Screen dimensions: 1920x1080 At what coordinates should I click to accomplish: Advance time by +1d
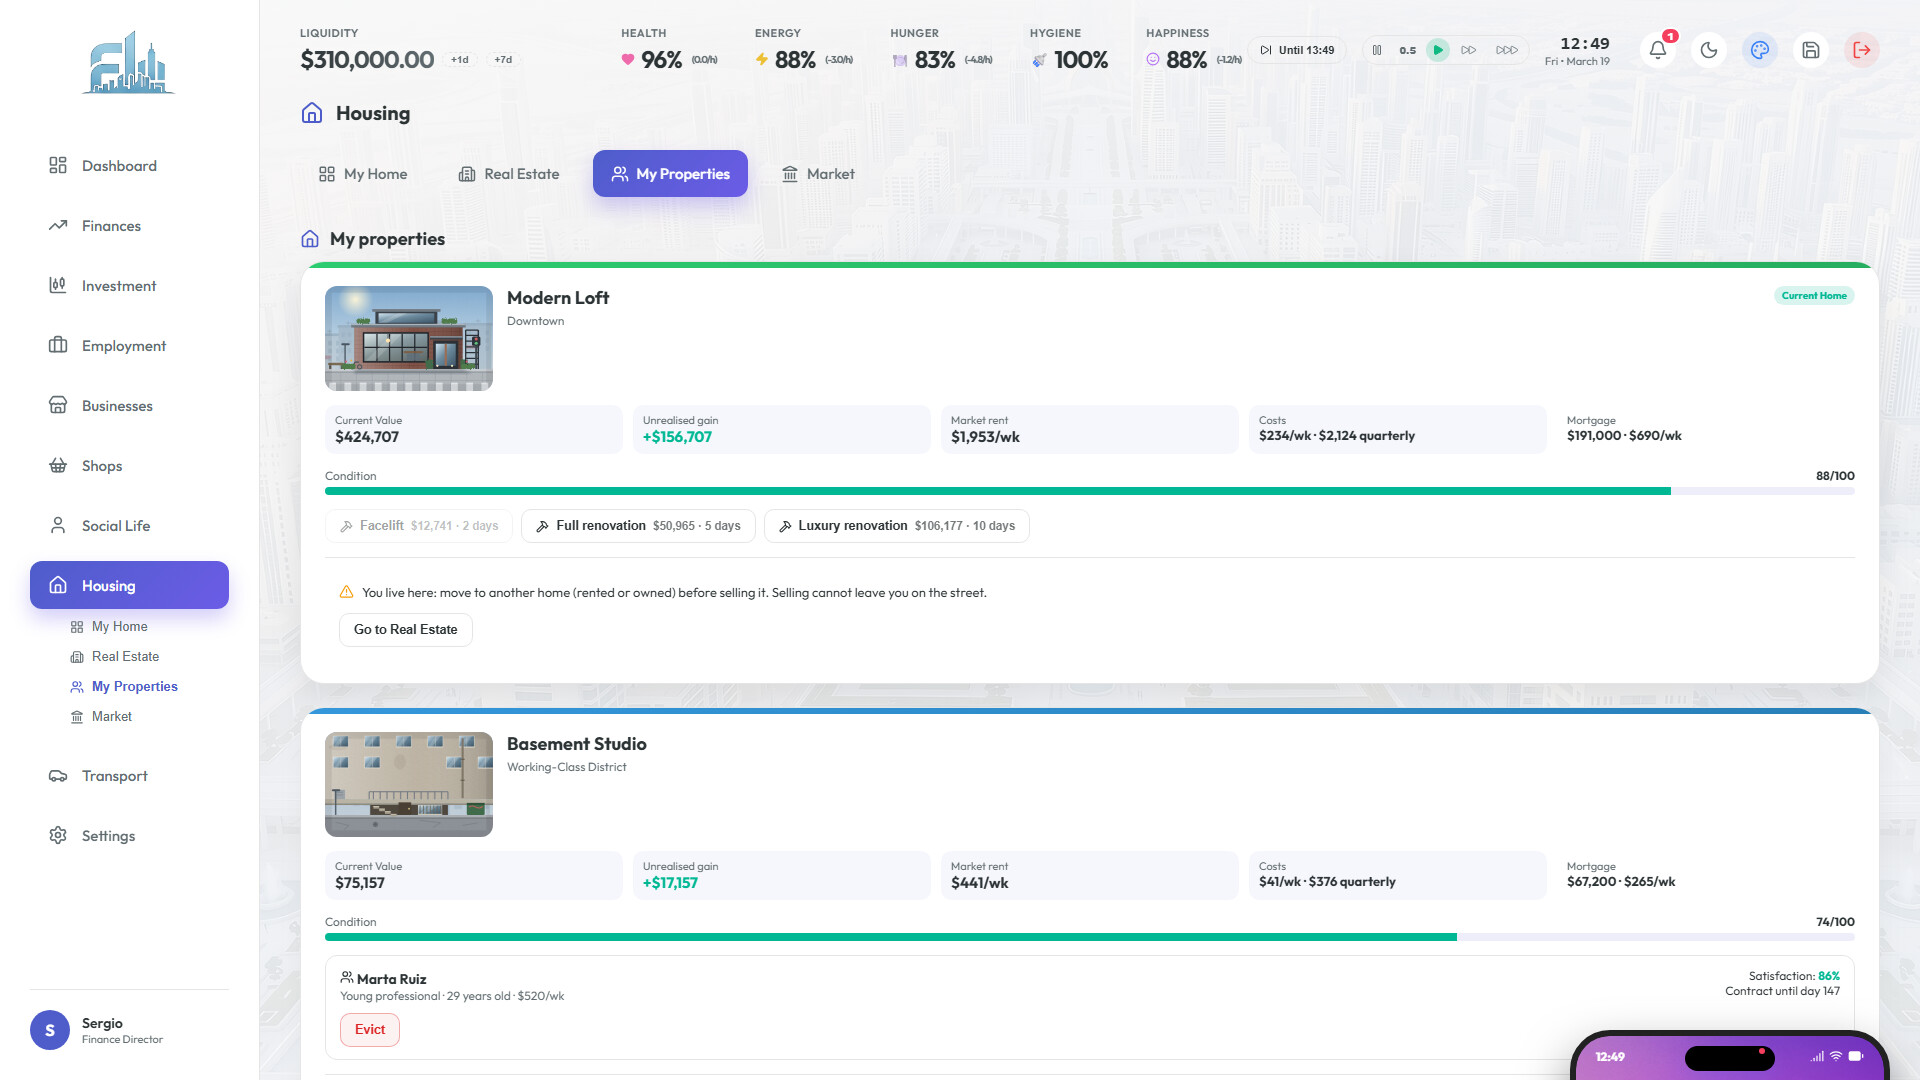[x=460, y=60]
